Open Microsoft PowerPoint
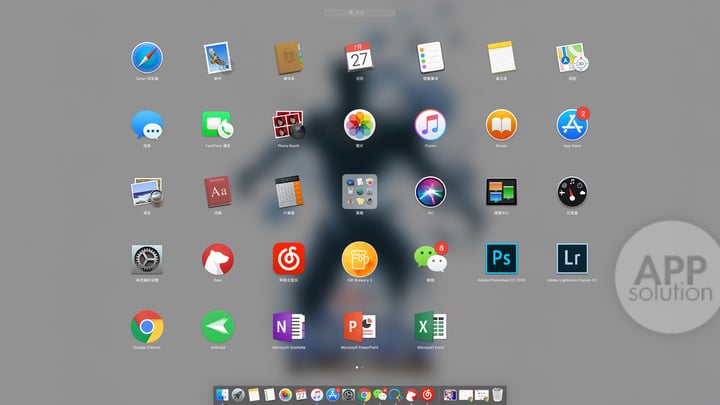 tap(360, 326)
